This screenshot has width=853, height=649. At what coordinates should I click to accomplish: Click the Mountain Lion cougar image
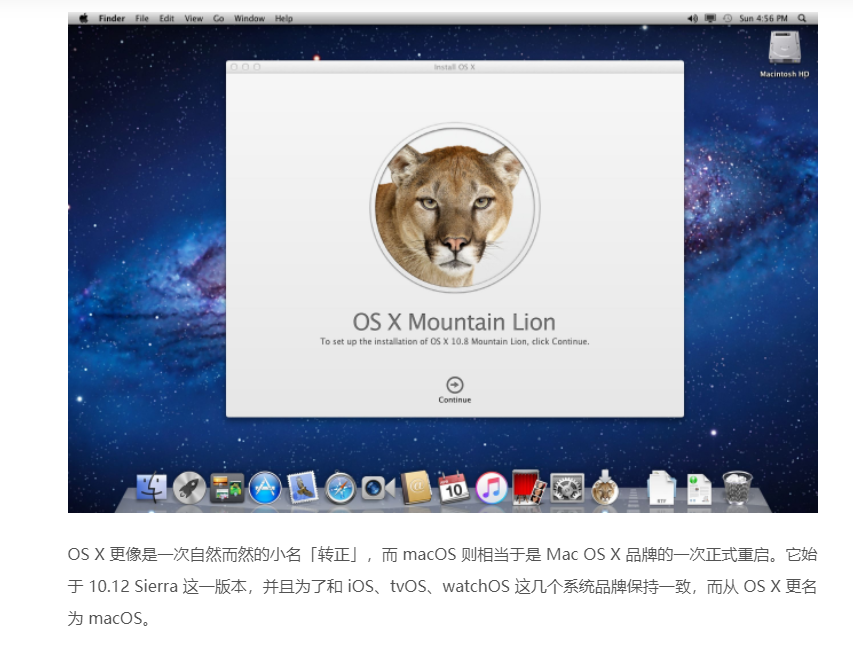(455, 207)
